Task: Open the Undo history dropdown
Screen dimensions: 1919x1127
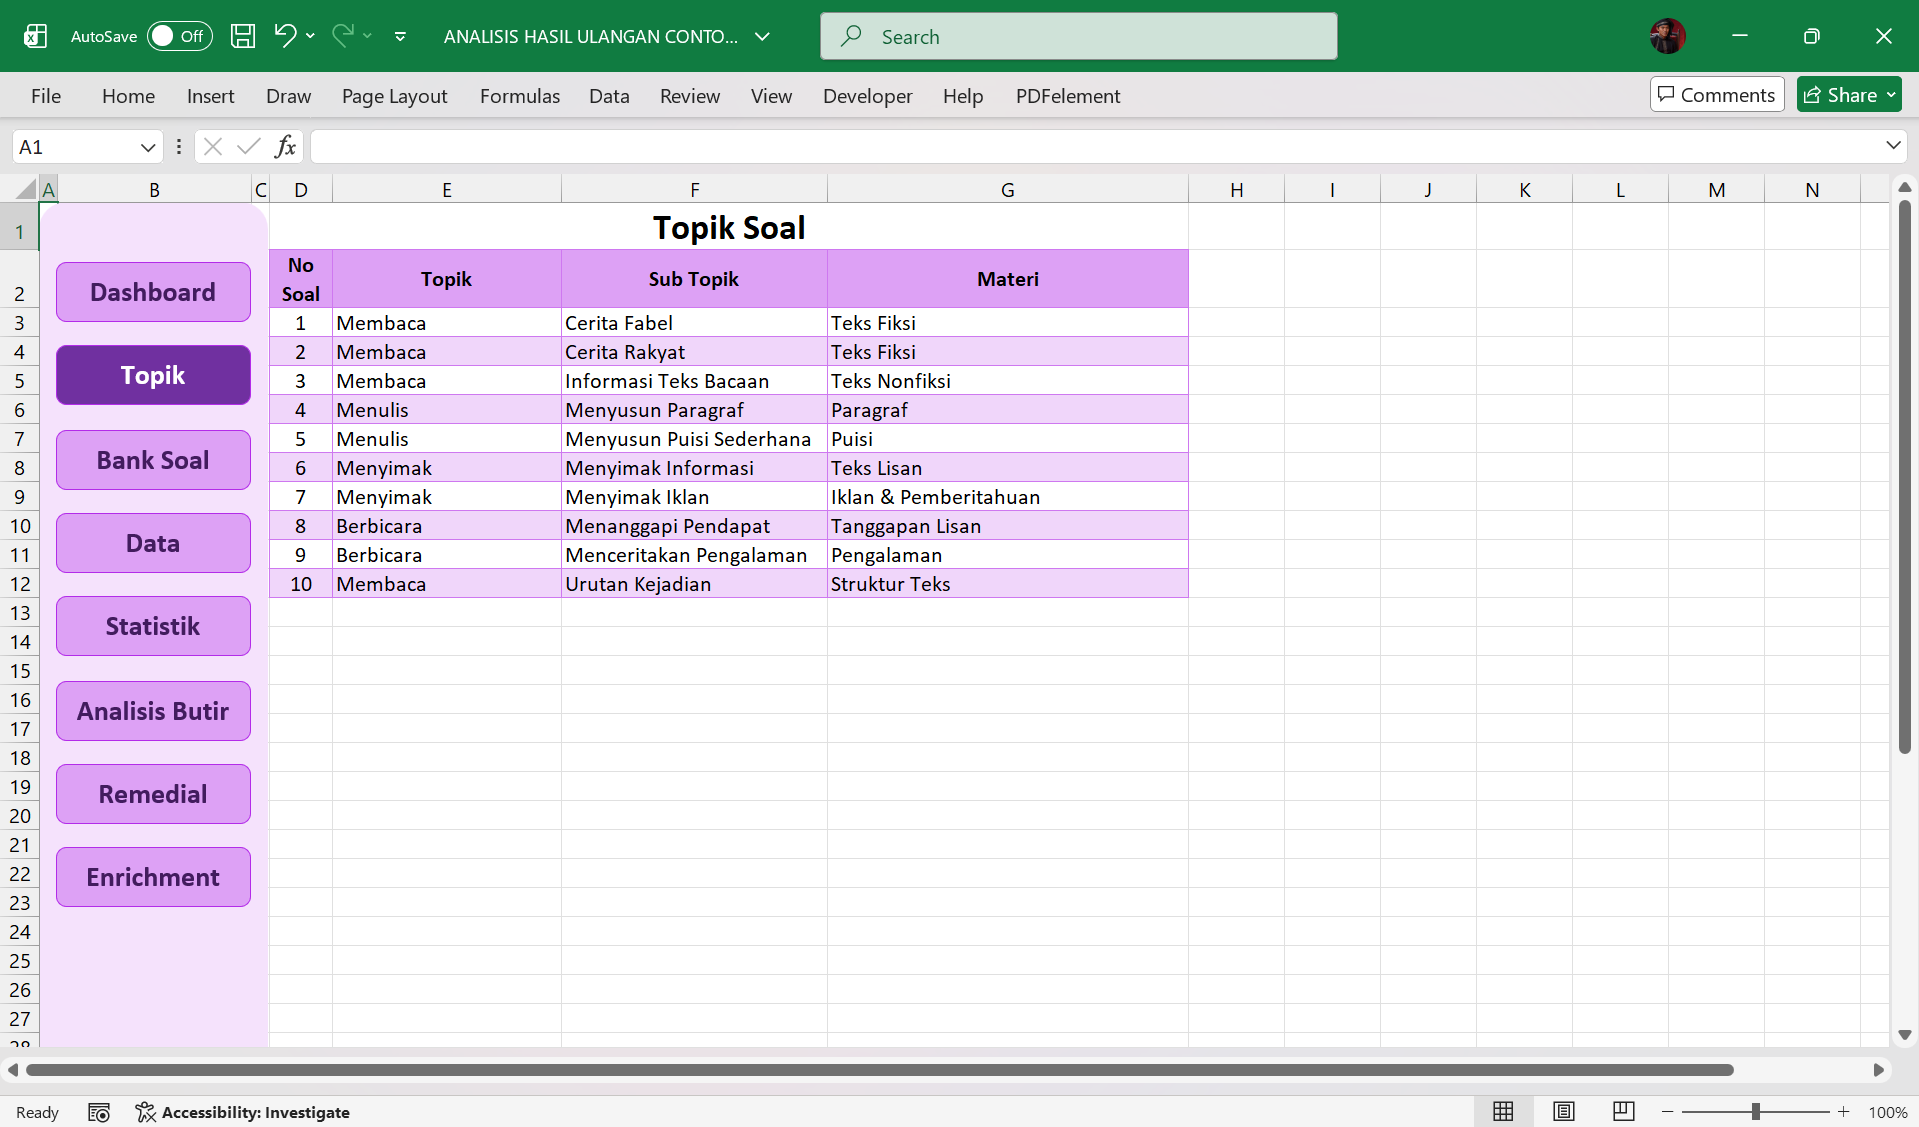Action: pos(310,36)
